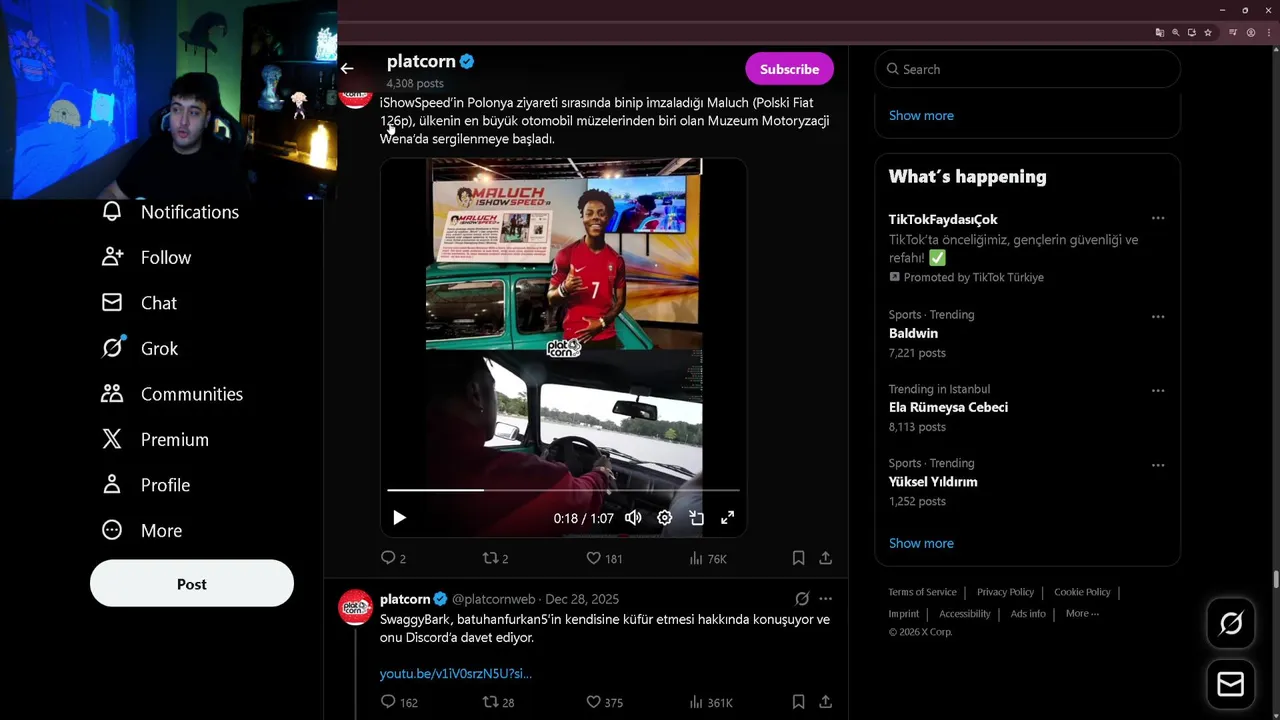
Task: Open browser translate icon
Action: point(1160,32)
